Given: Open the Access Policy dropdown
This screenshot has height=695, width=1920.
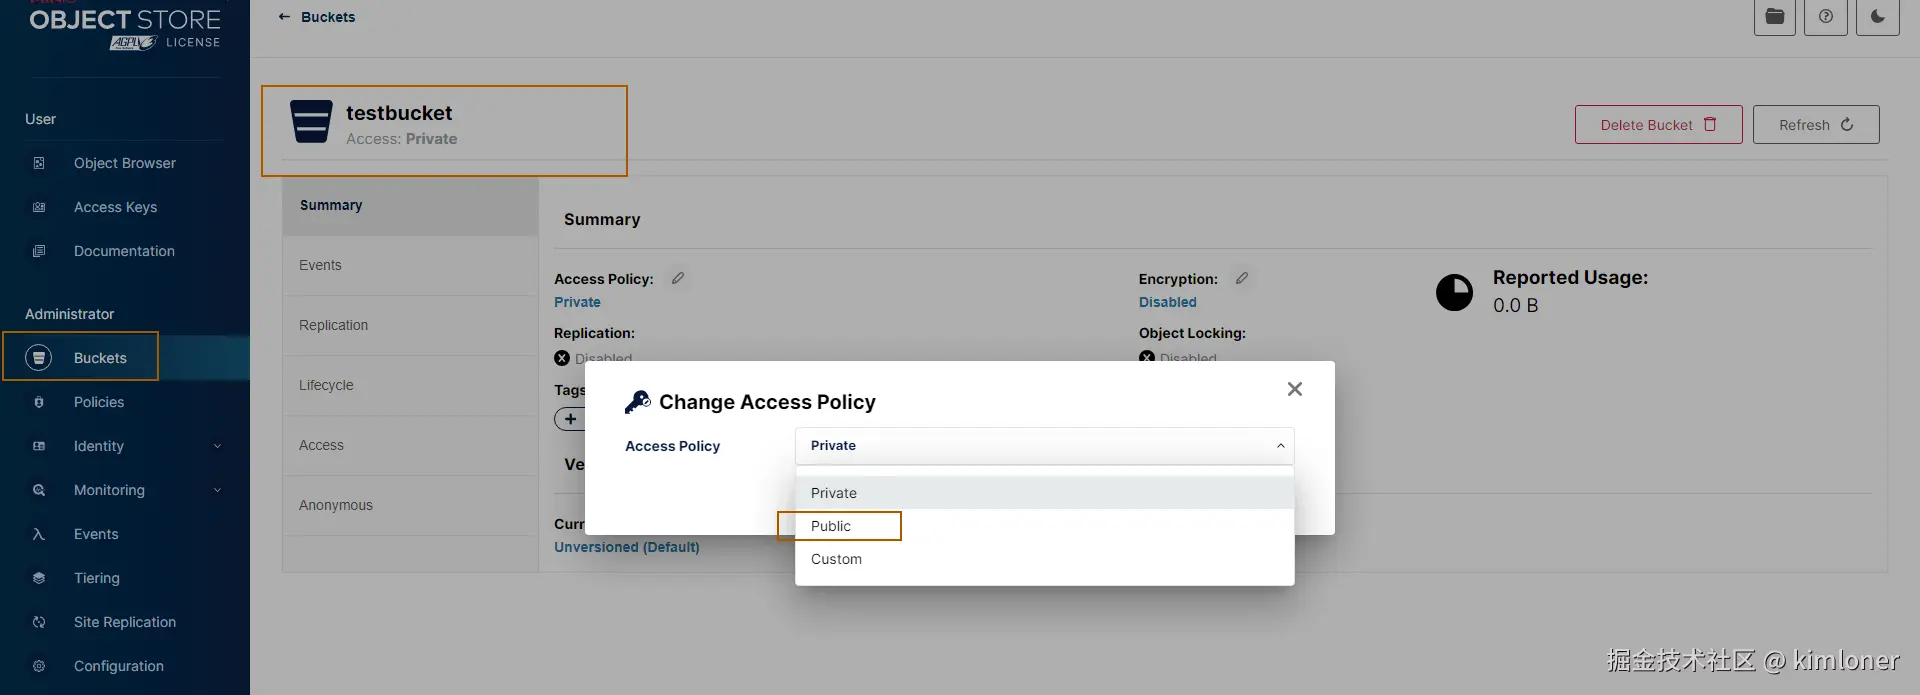Looking at the screenshot, I should click(x=1044, y=446).
